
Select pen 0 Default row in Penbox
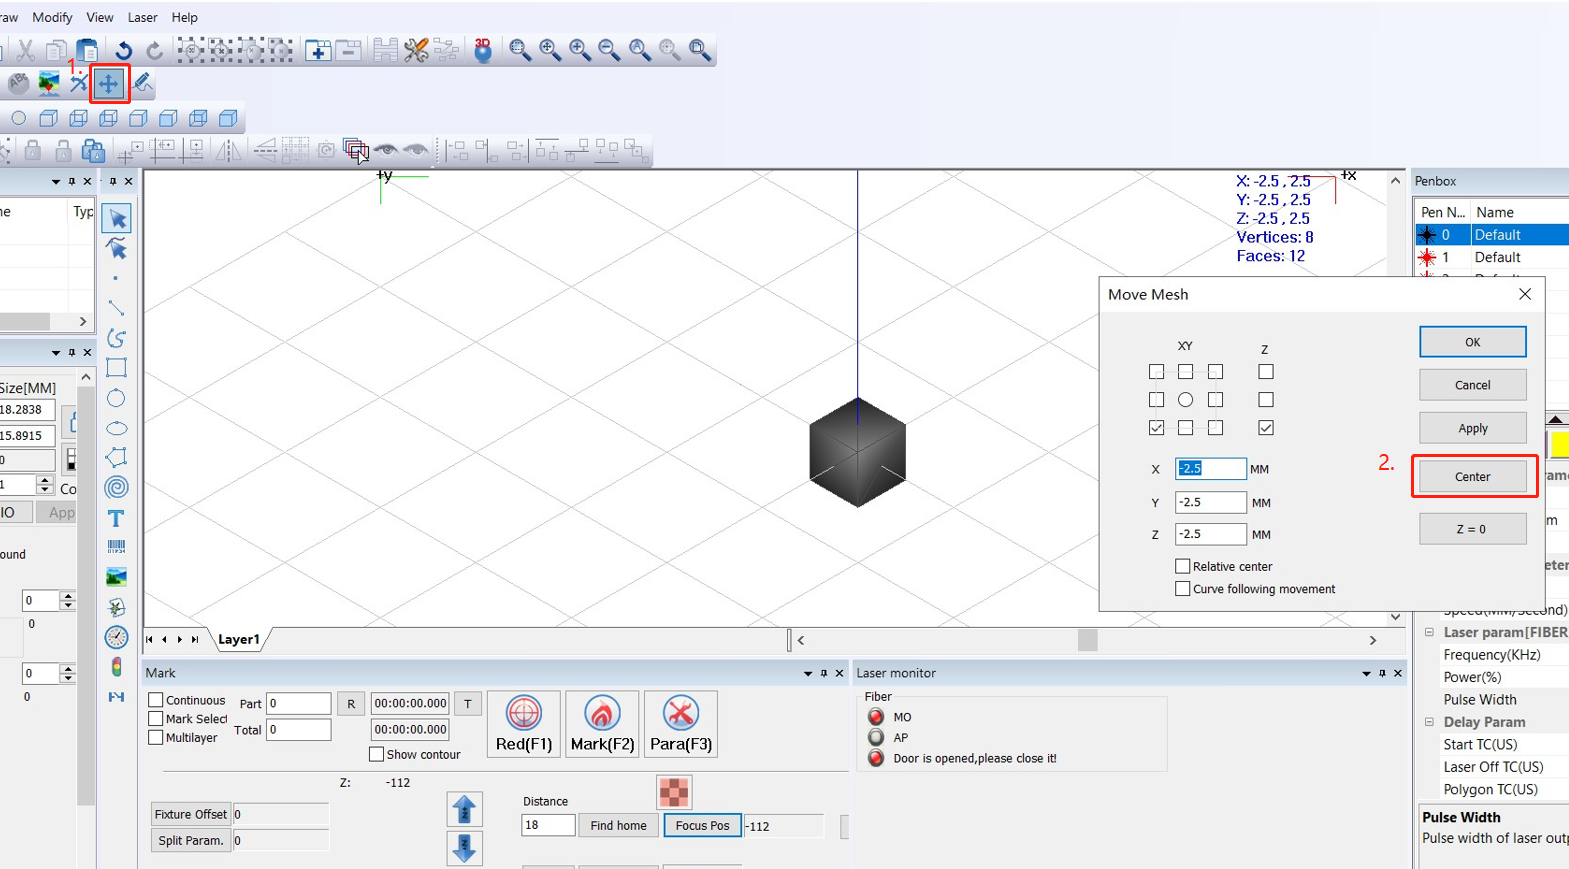click(1492, 235)
